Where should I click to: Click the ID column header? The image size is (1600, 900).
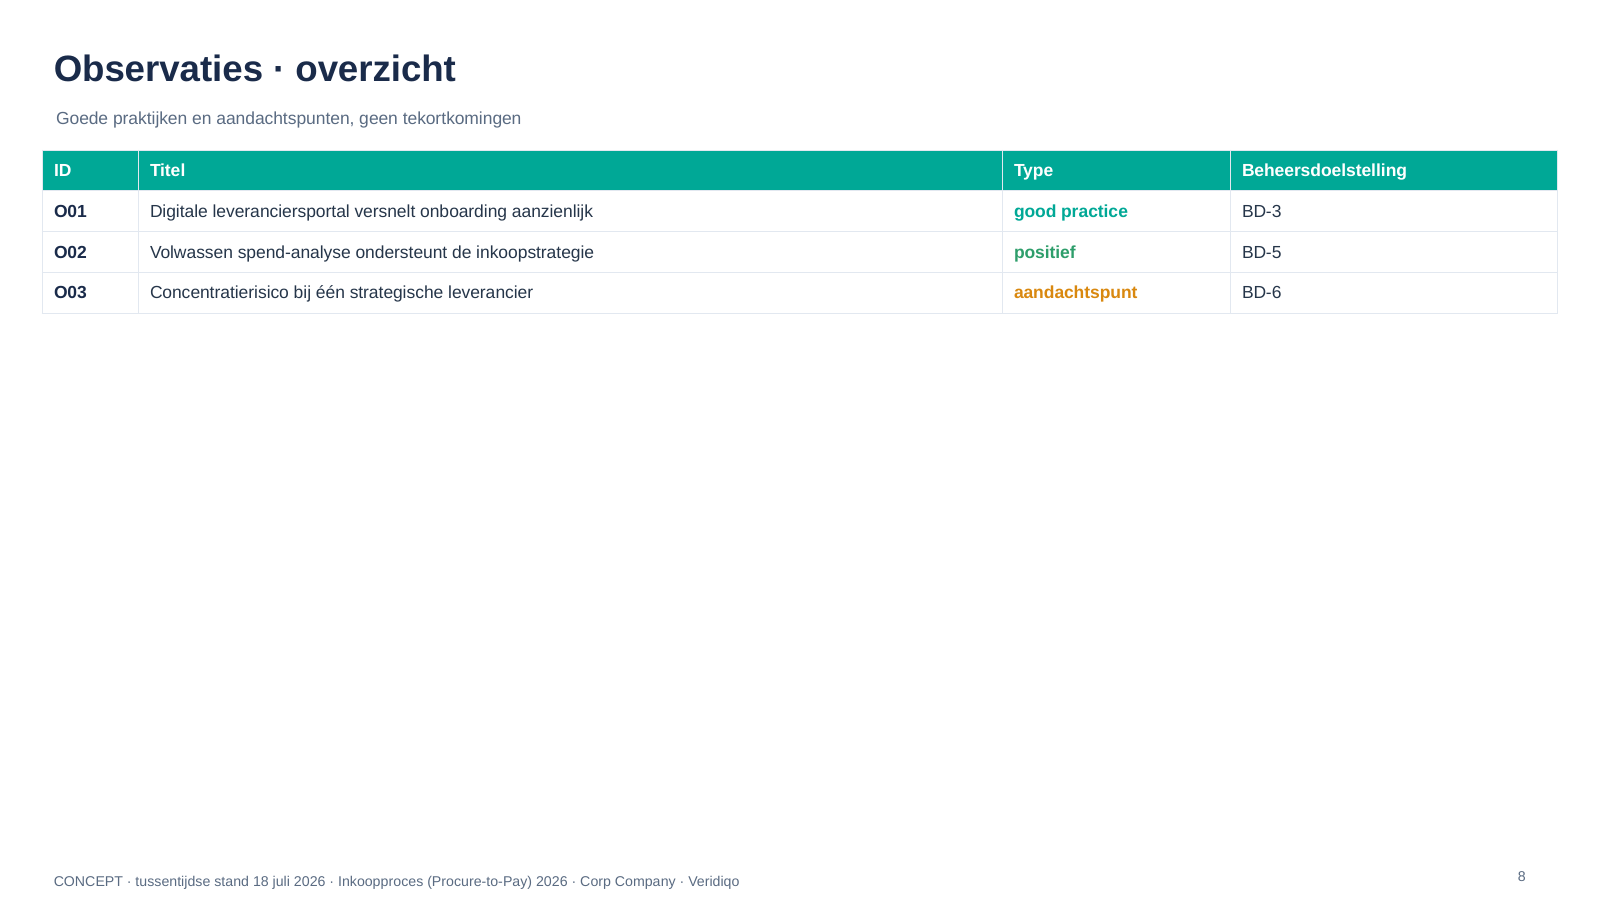pos(90,171)
